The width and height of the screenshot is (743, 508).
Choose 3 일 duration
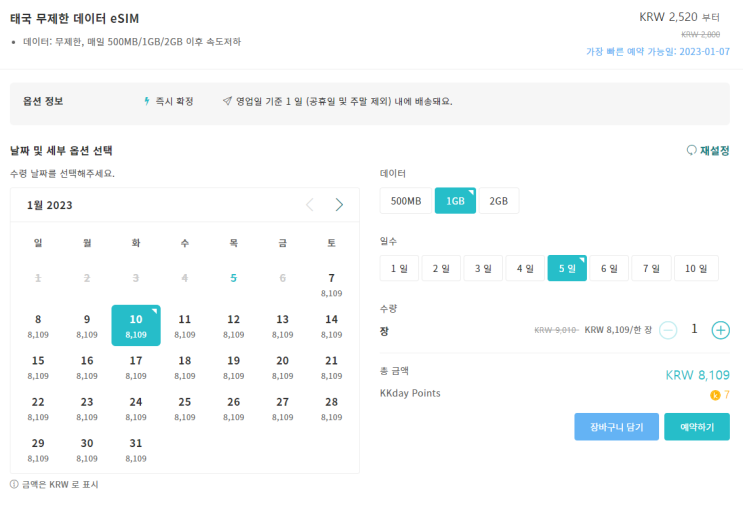click(483, 268)
